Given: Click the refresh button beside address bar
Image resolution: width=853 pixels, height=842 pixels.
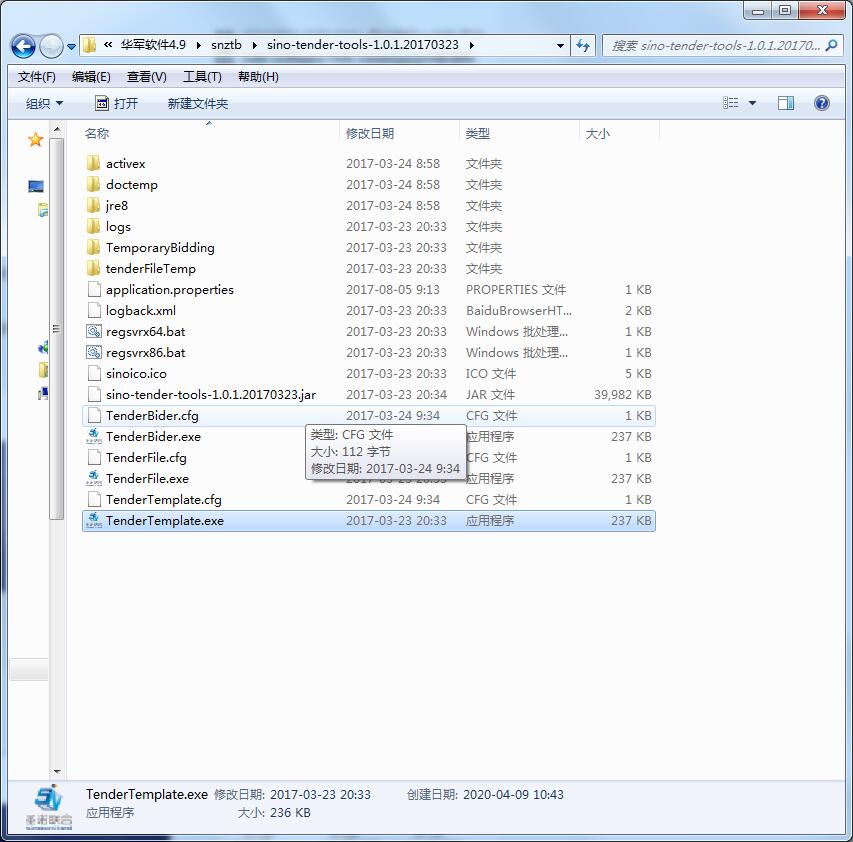Looking at the screenshot, I should pyautogui.click(x=583, y=46).
